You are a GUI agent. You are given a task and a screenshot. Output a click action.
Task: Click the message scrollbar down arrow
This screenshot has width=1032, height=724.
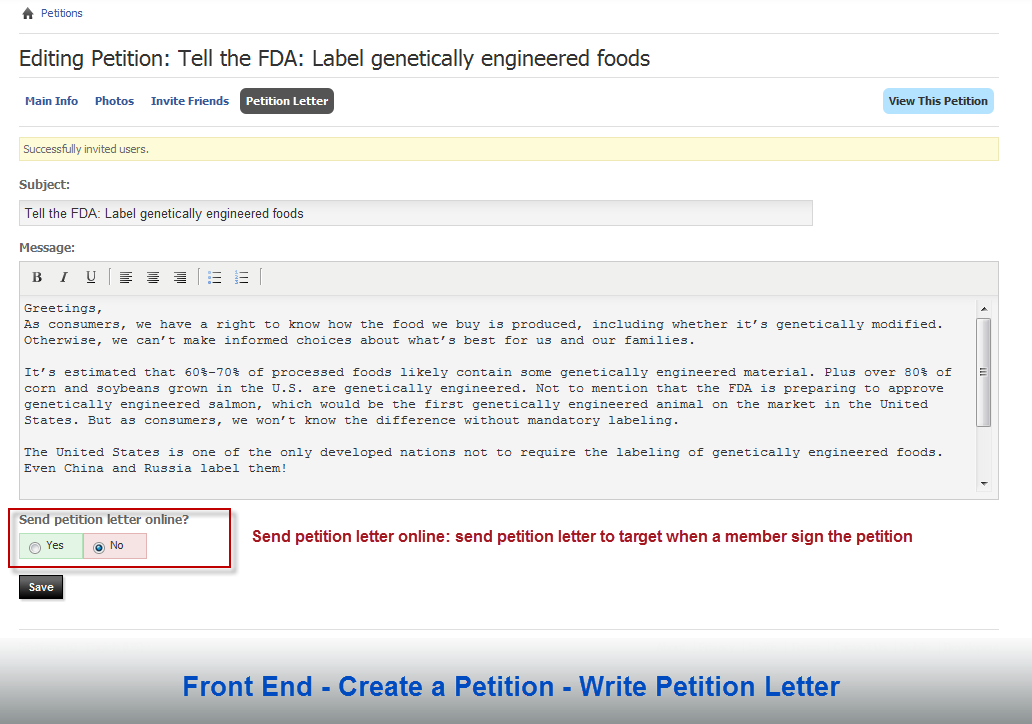[x=984, y=484]
